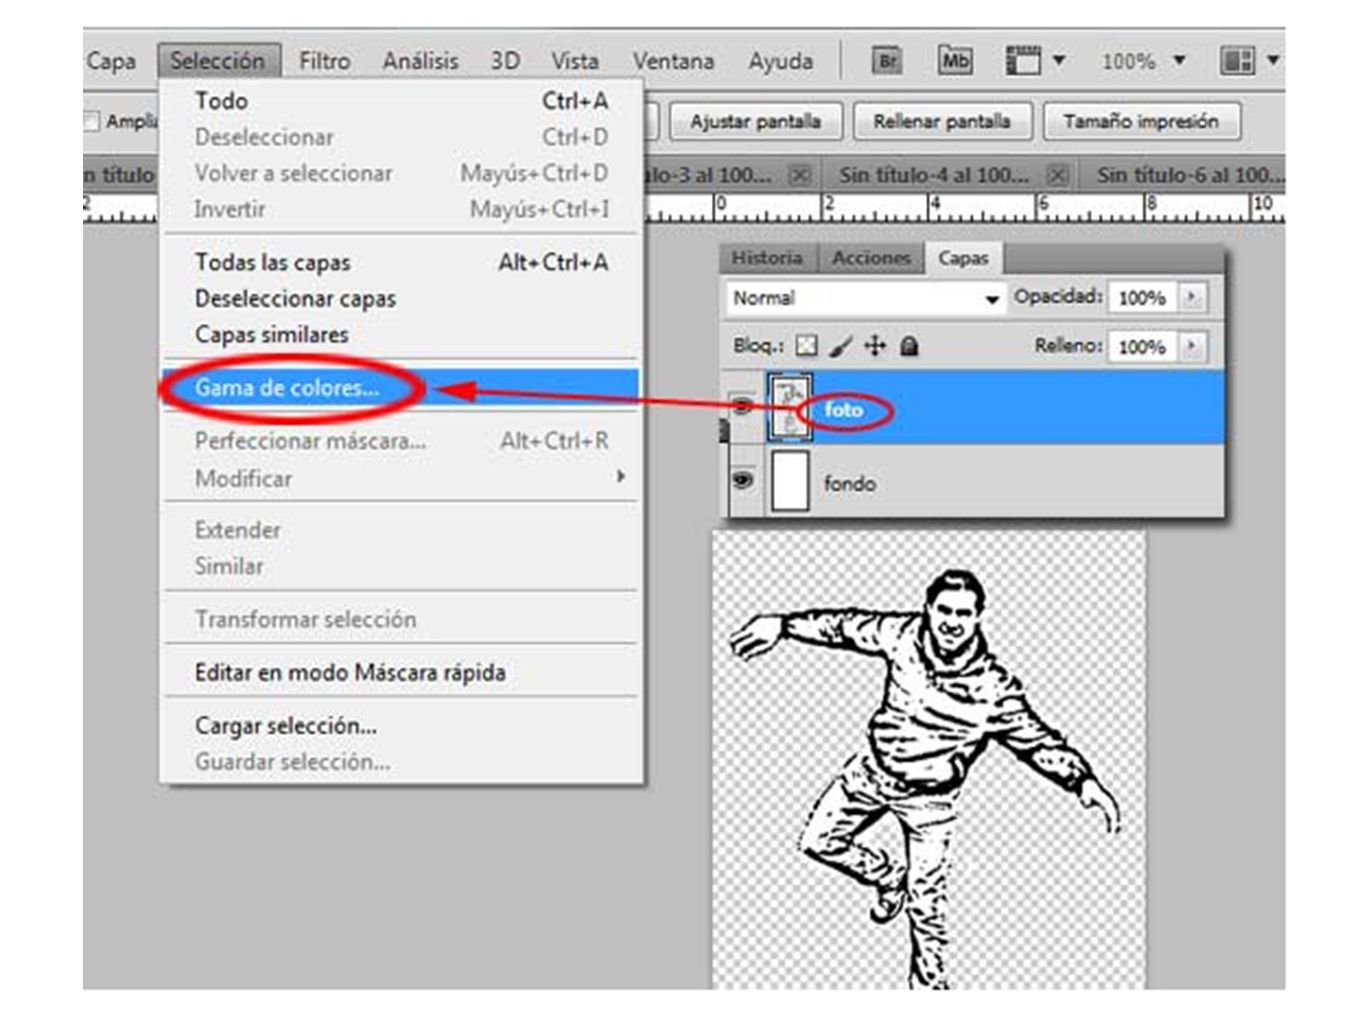Choose Editar en modo Máscara rápida
This screenshot has width=1365, height=1024.
tap(400, 672)
